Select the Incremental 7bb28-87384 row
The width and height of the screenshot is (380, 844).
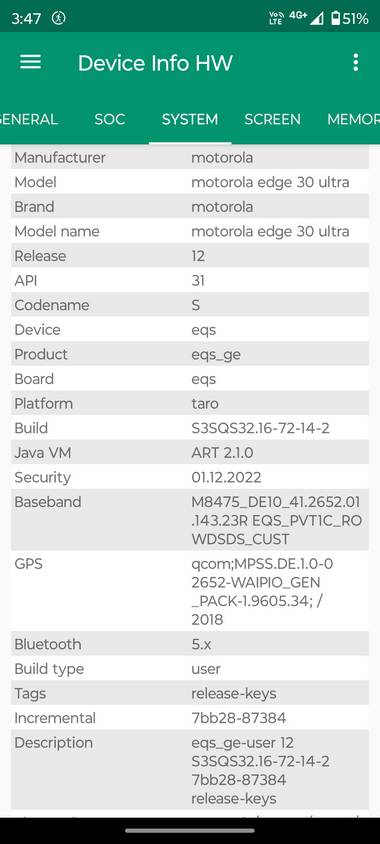pyautogui.click(x=190, y=718)
